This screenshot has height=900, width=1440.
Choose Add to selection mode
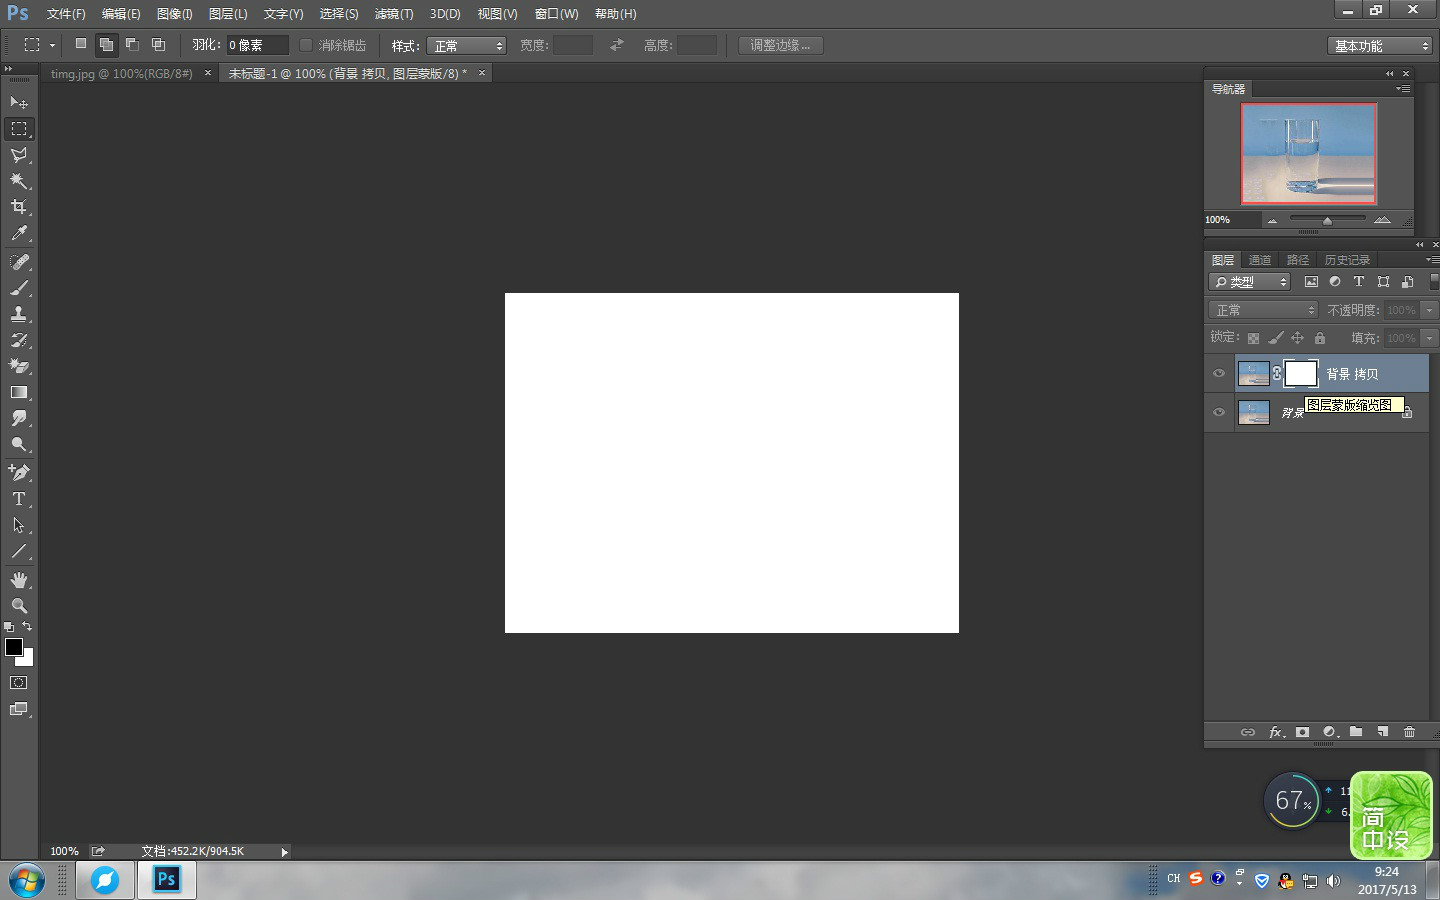[x=106, y=44]
